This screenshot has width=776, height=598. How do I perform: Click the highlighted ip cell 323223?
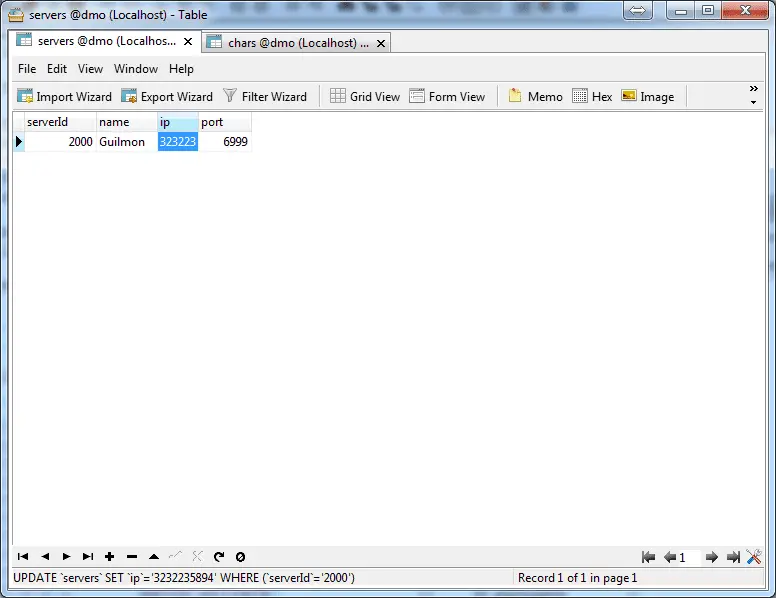(178, 142)
